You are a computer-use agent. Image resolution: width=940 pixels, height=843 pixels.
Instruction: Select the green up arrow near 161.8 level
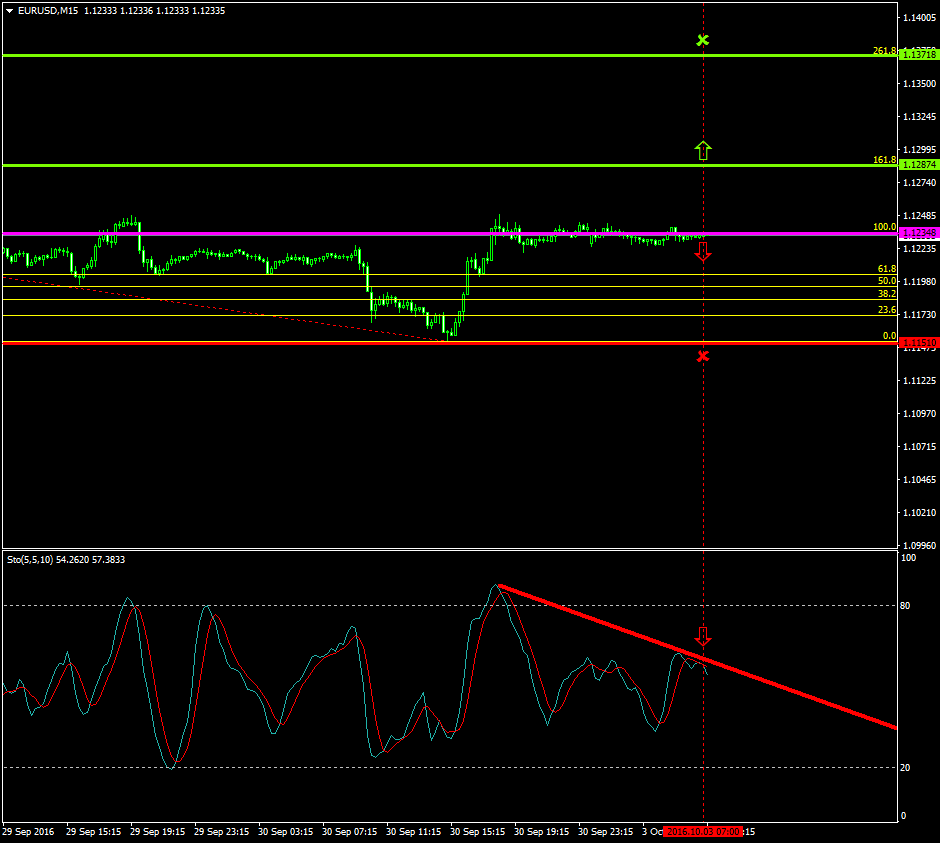703,151
